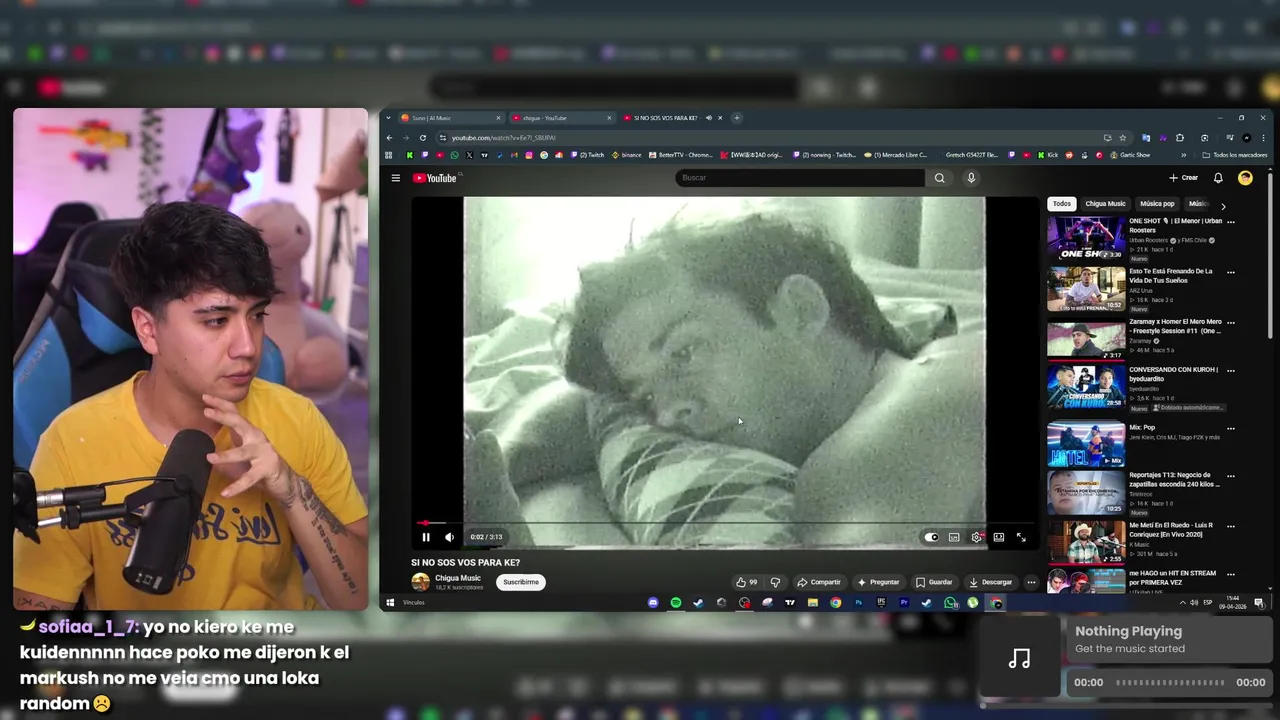Viewport: 1280px width, 720px height.
Task: Open Discord from the taskbar
Action: point(653,603)
